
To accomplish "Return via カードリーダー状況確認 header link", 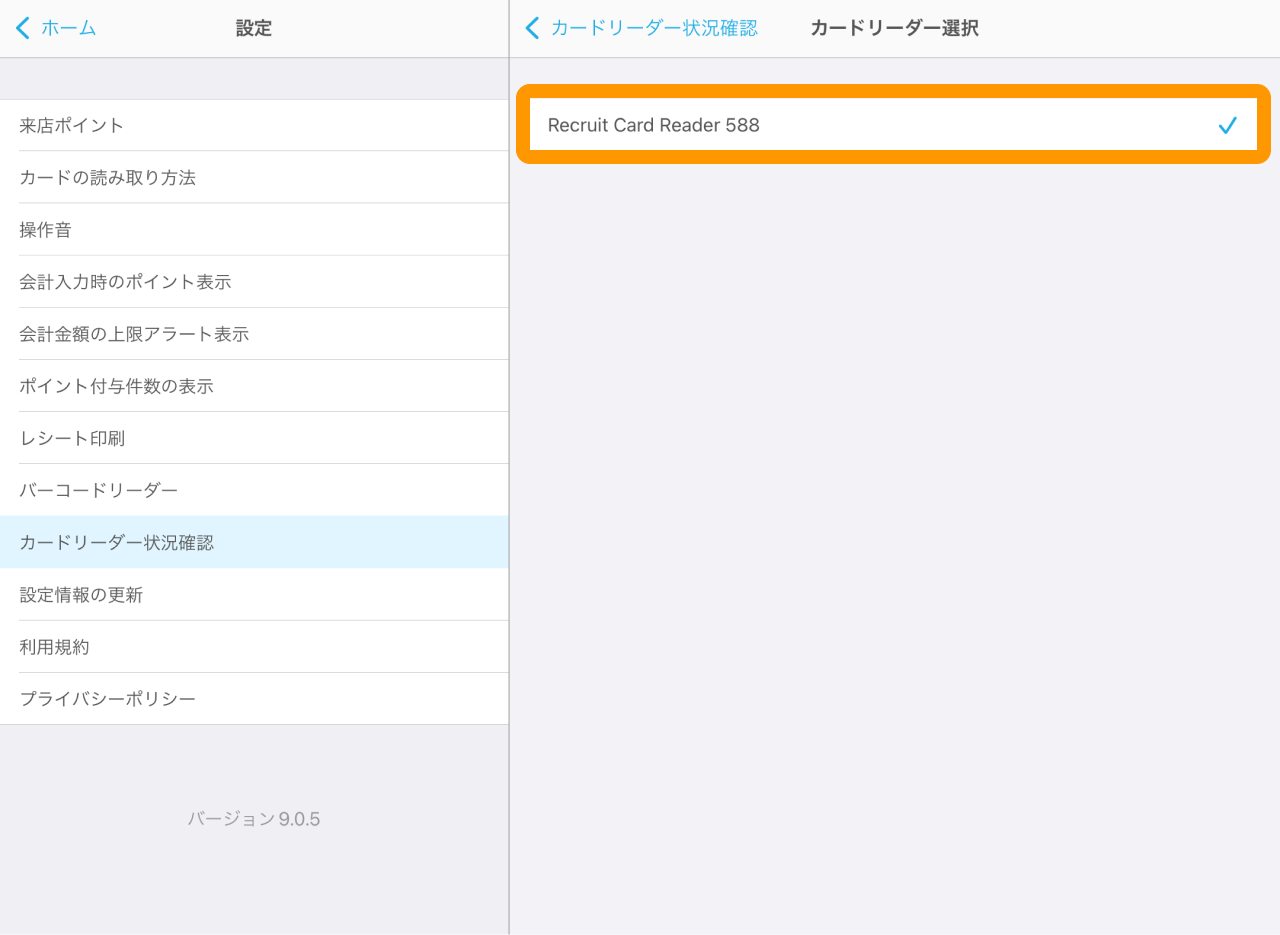I will 654,28.
